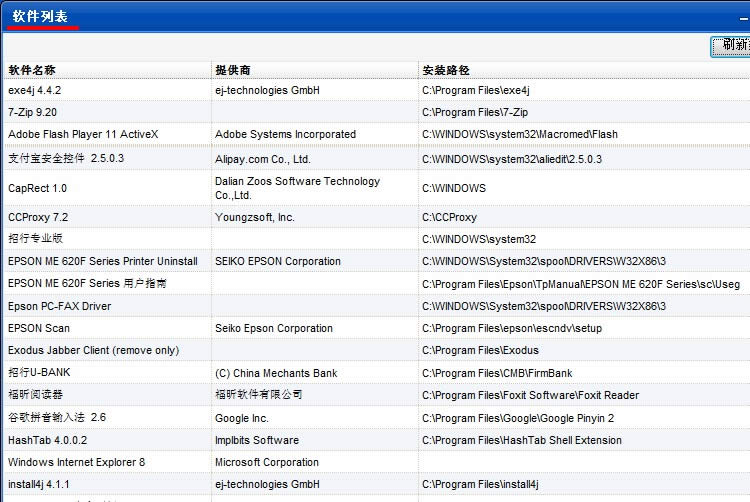The image size is (750, 502).
Task: Click the Google Pinyin 2 install path
Action: pos(518,418)
